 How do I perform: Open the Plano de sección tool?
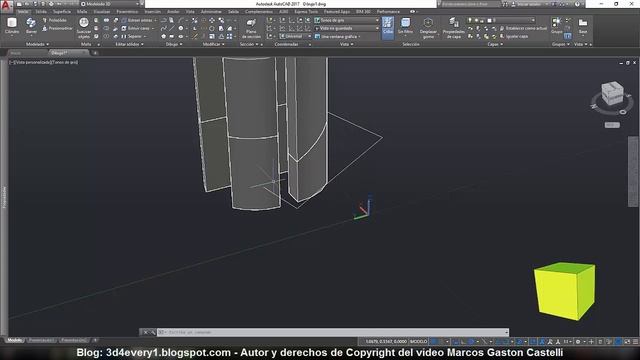pos(251,28)
